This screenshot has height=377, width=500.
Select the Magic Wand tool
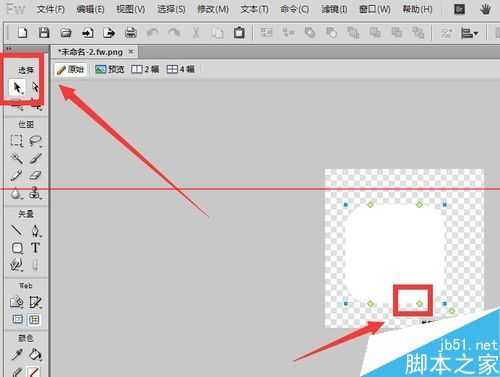click(x=17, y=158)
